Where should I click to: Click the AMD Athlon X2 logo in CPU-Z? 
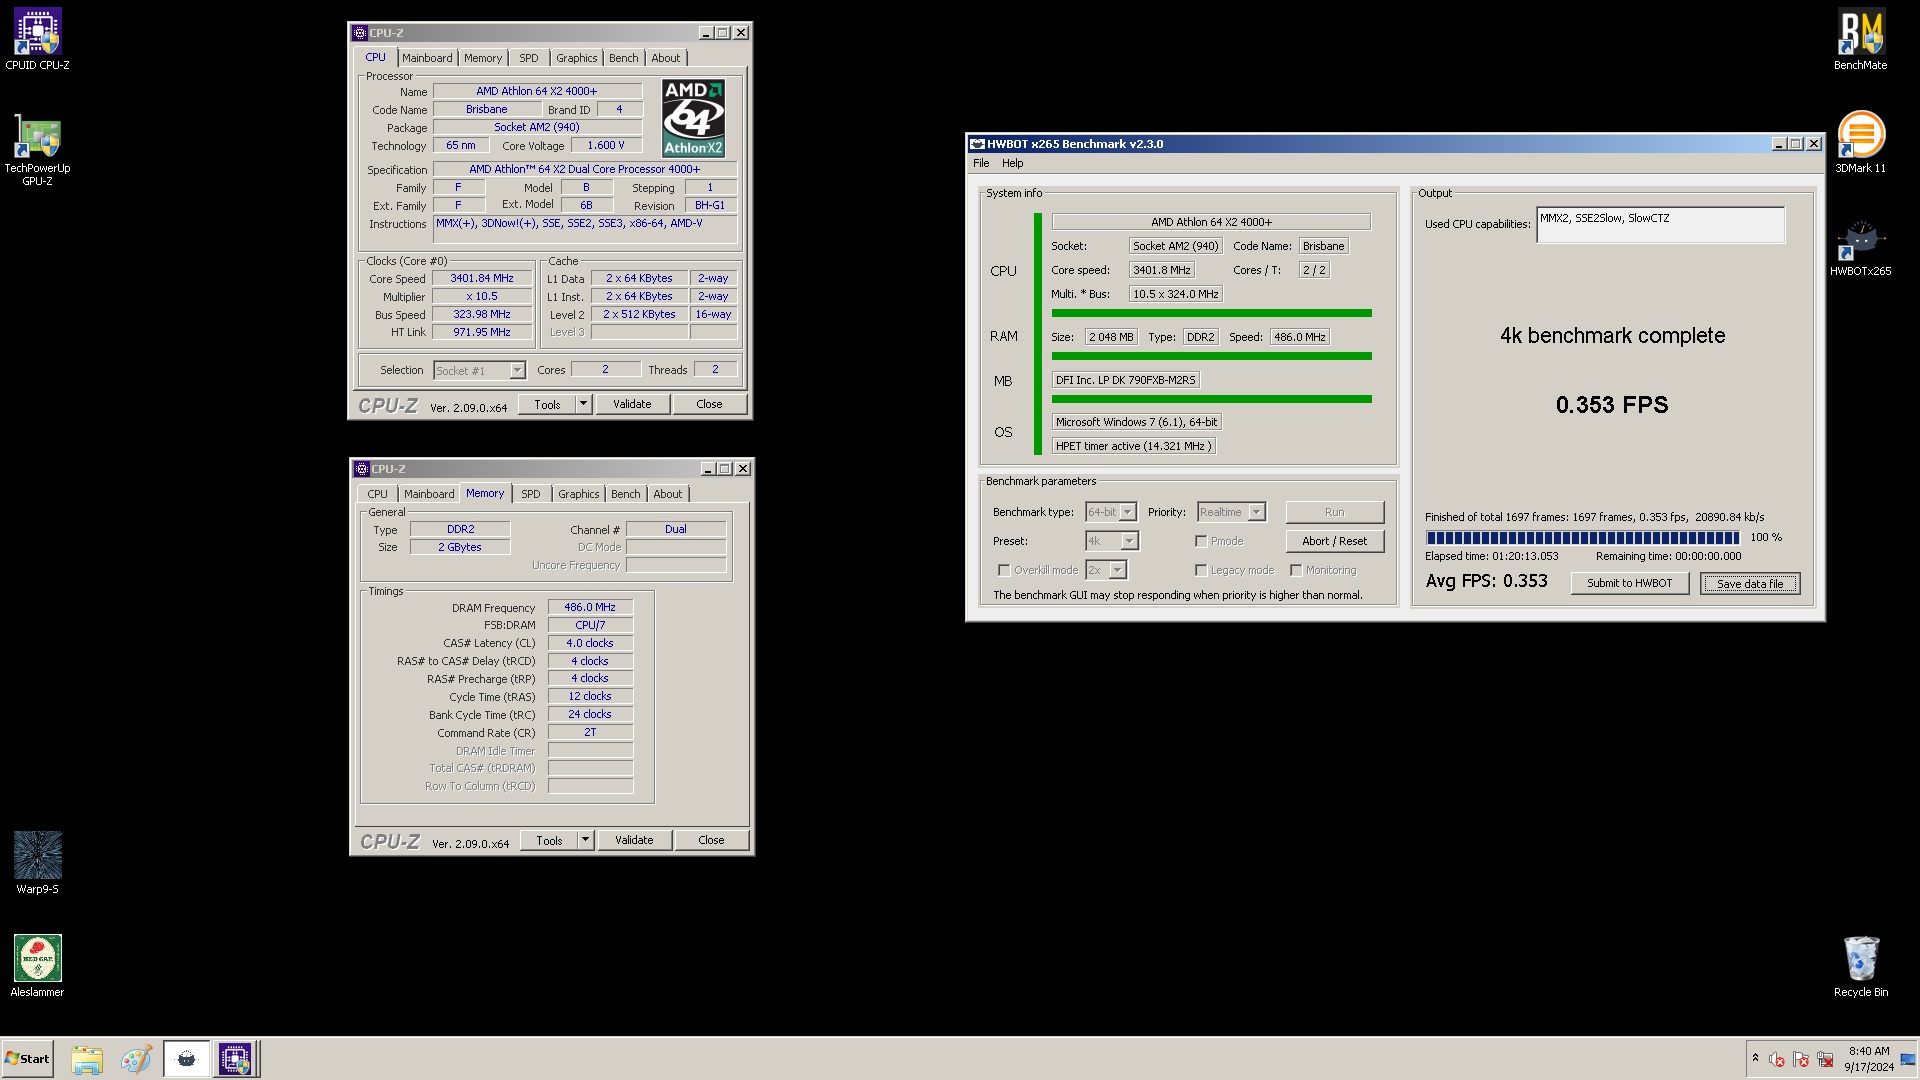[693, 118]
